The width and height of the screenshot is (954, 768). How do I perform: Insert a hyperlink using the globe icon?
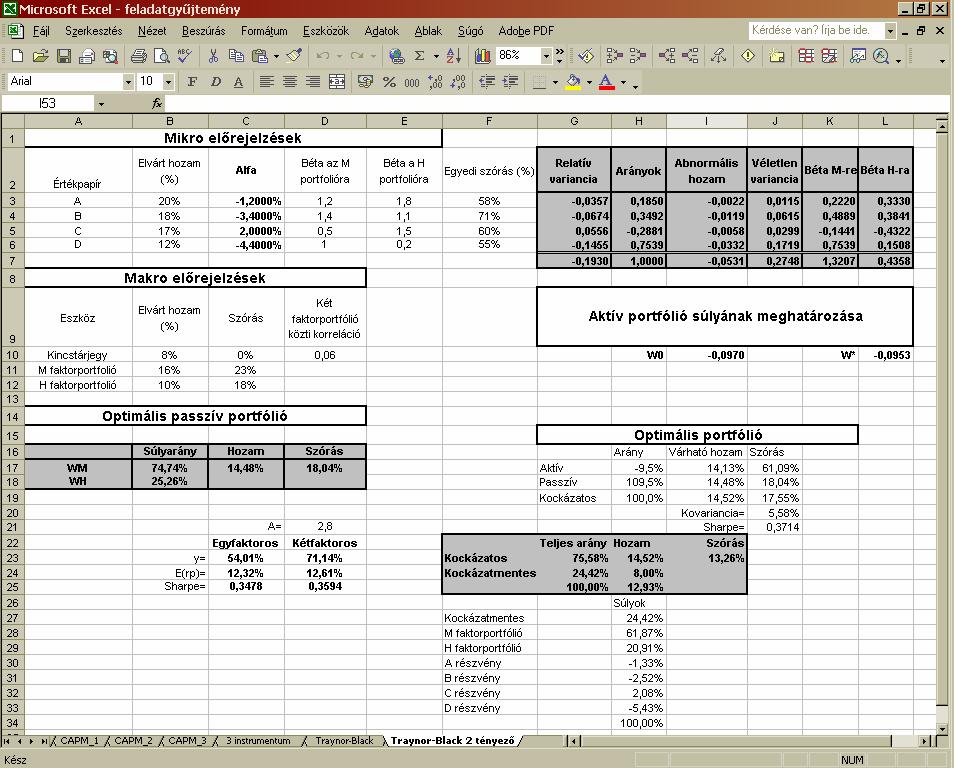[x=397, y=57]
